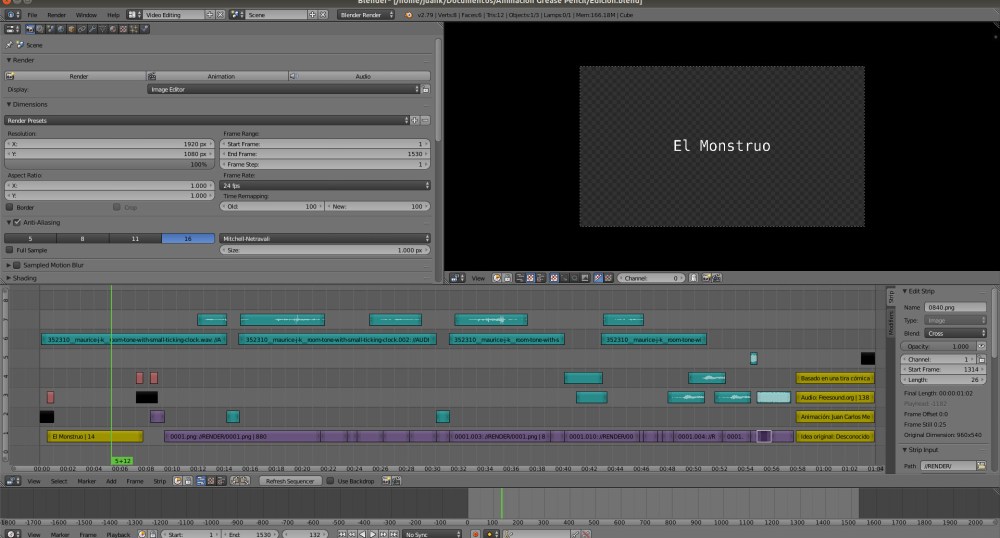
Task: Open the render properties camera tab
Action: [x=30, y=29]
